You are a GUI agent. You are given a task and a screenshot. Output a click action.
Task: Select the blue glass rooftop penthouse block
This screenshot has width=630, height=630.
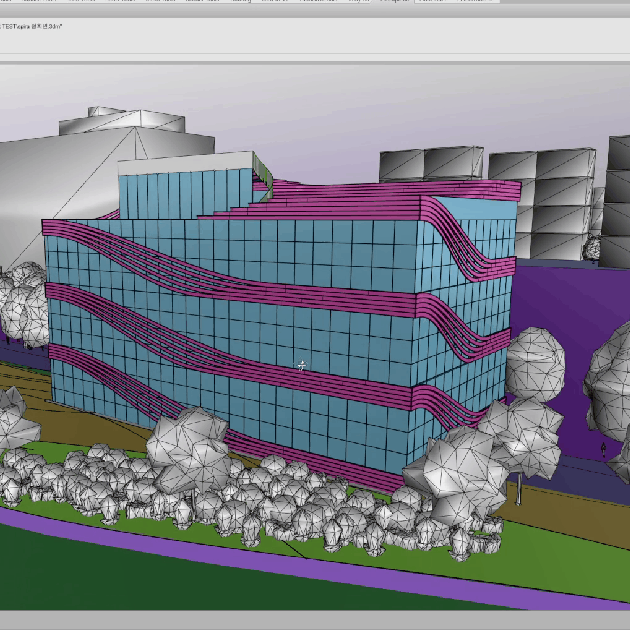[x=180, y=191]
